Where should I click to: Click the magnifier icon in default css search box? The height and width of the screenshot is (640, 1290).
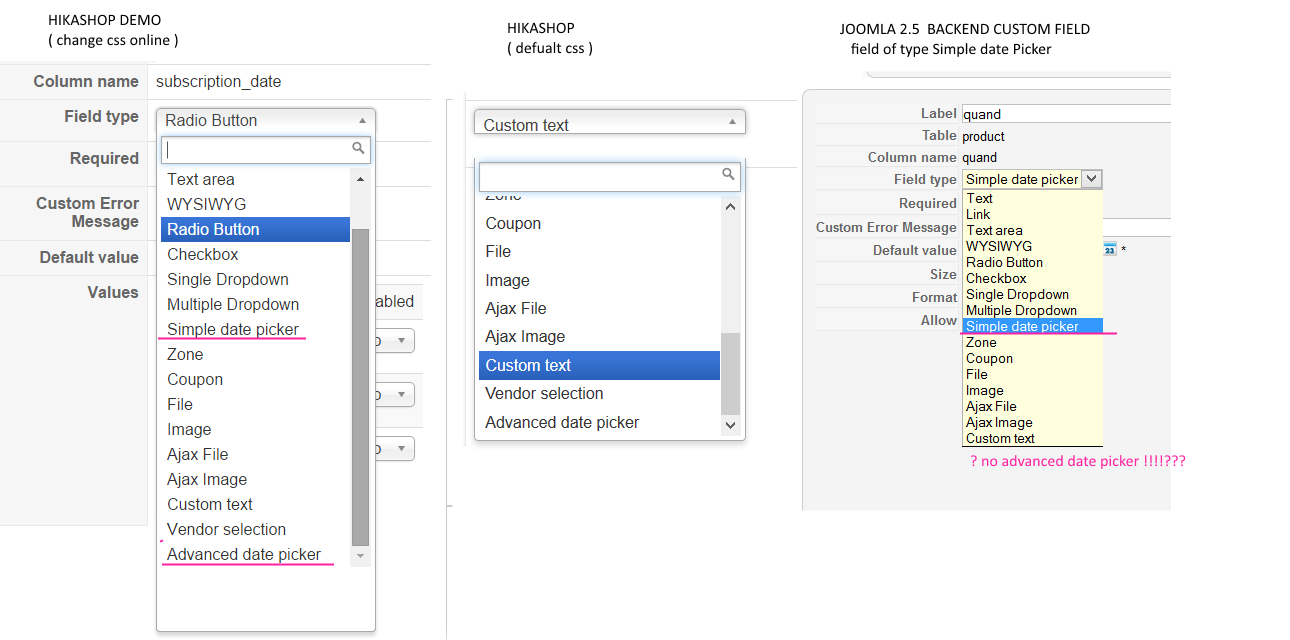(x=729, y=175)
